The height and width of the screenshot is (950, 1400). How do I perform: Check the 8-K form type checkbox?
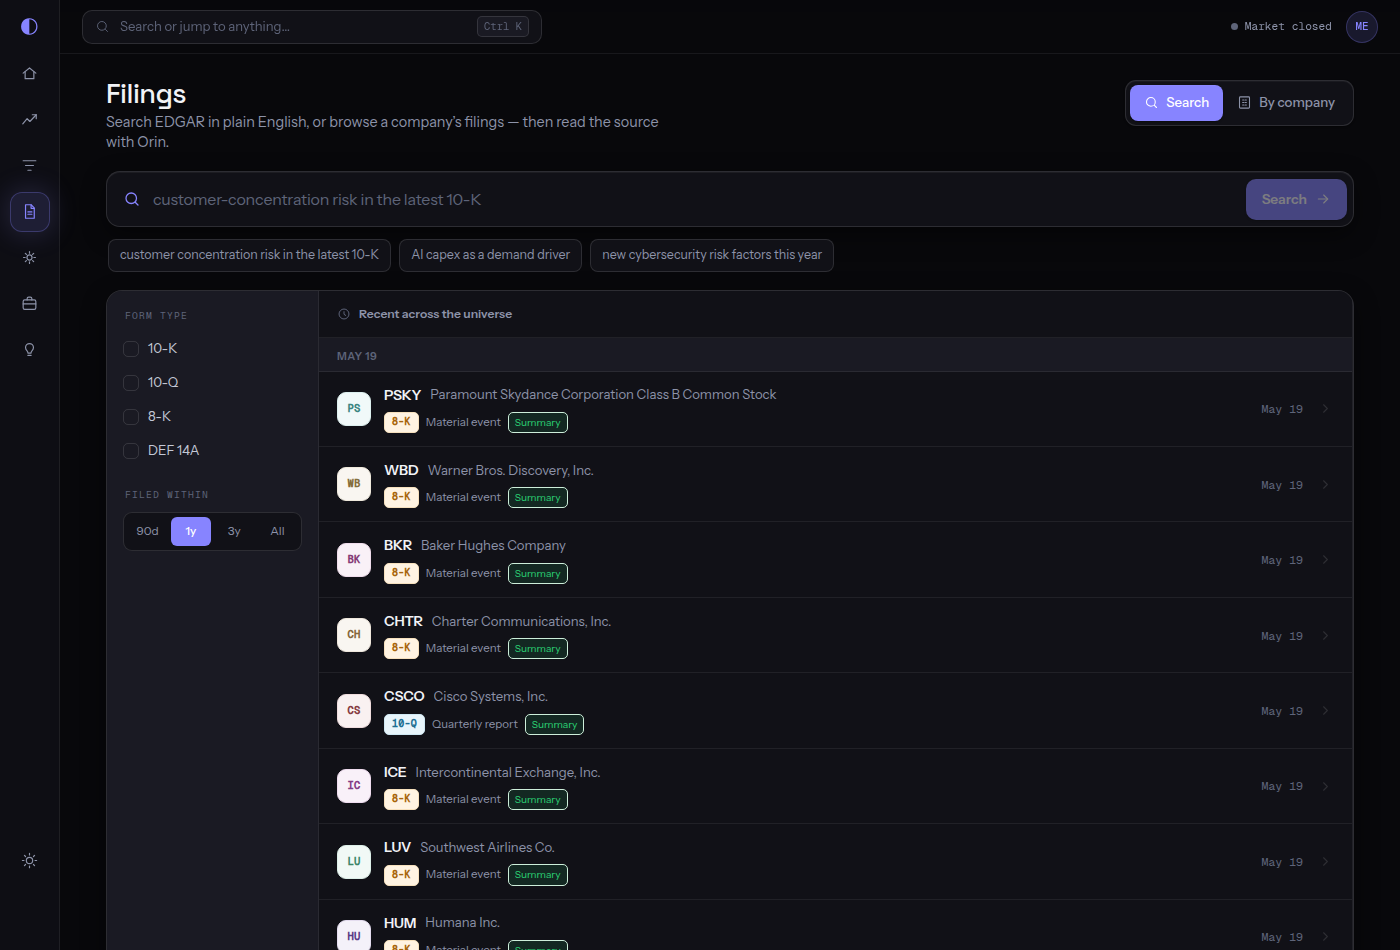[x=131, y=417]
